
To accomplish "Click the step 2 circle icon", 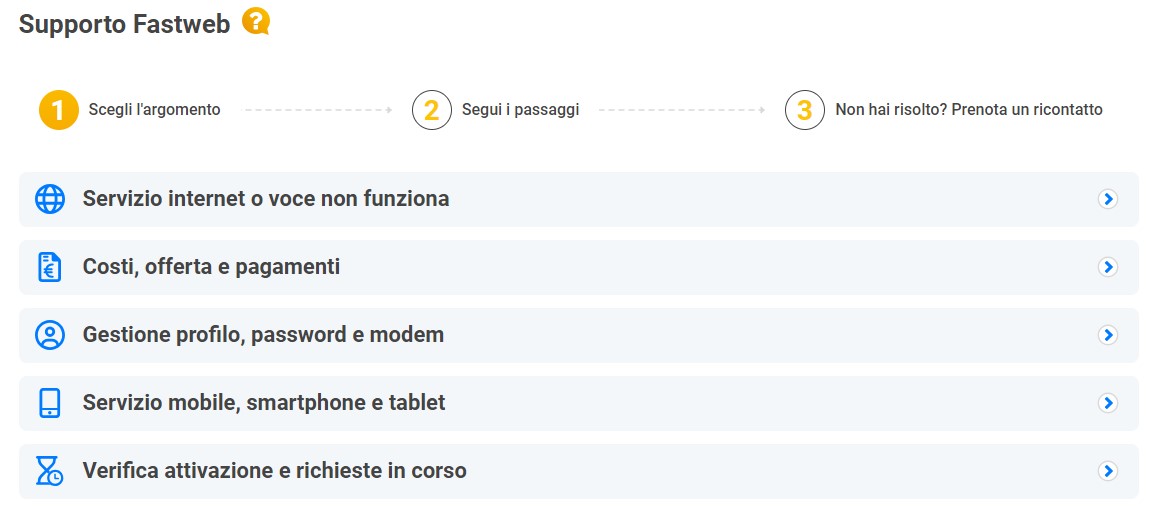I will [x=432, y=110].
